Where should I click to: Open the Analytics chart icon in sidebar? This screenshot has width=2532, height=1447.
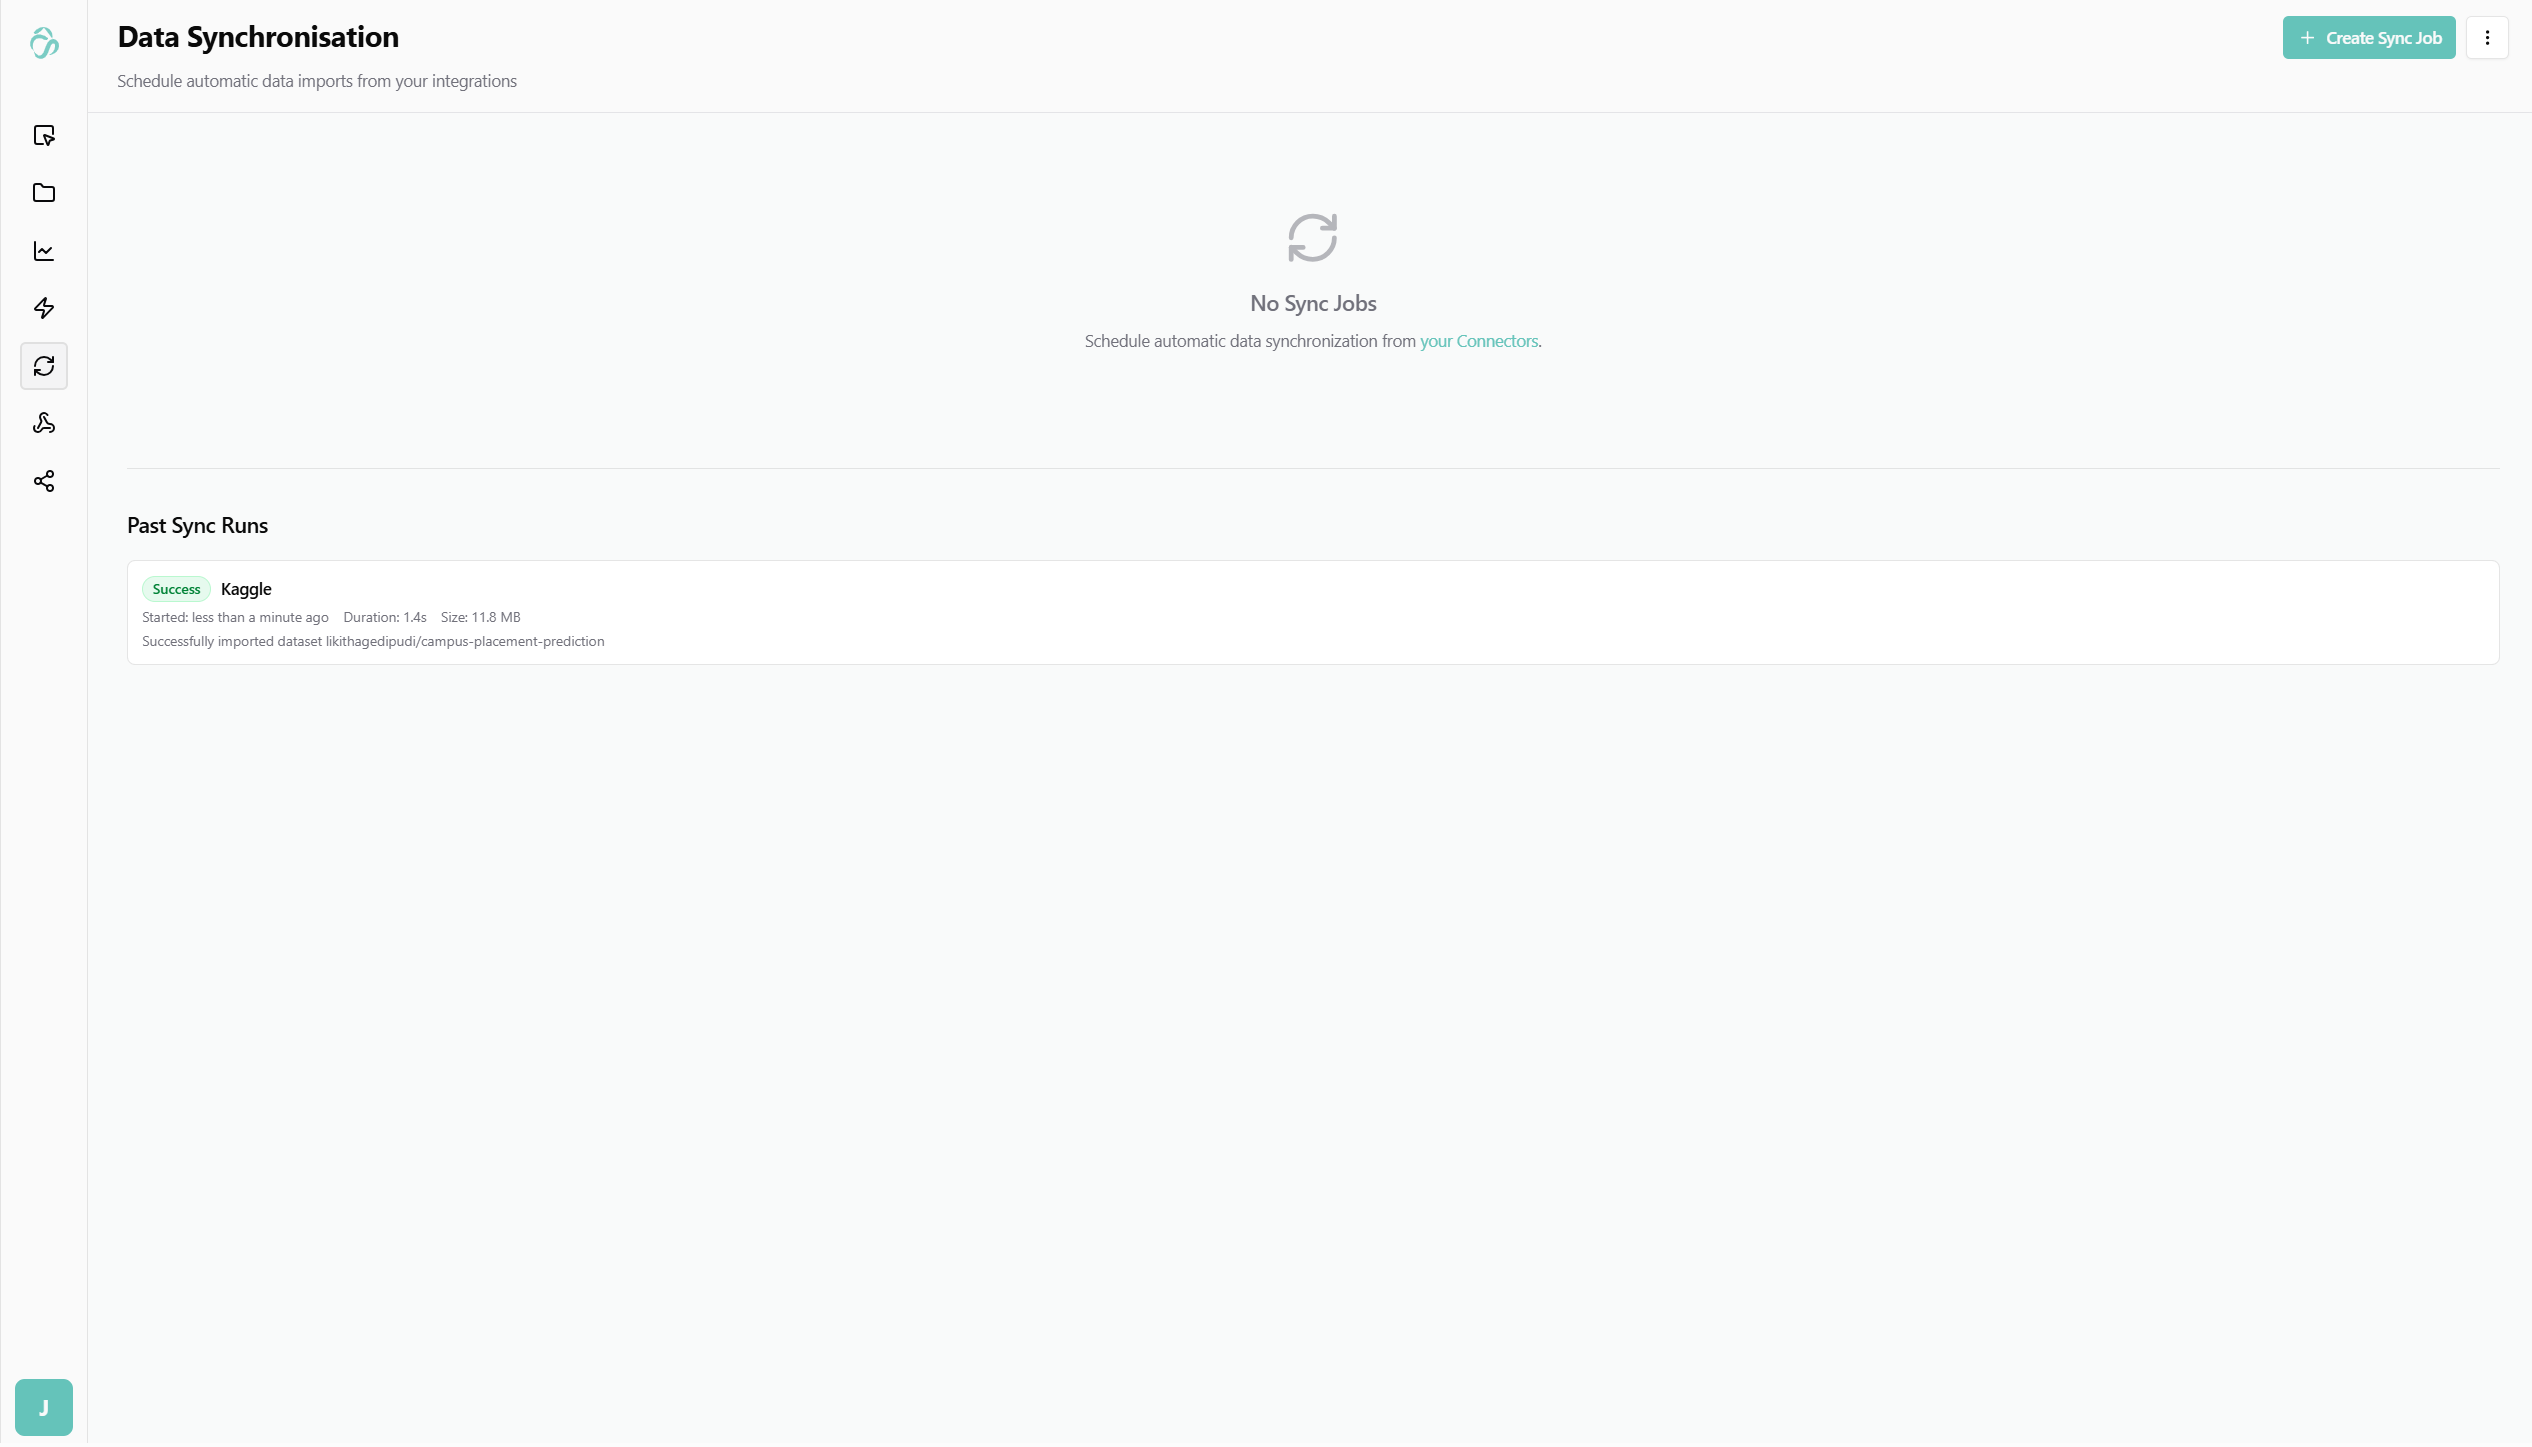(x=44, y=251)
